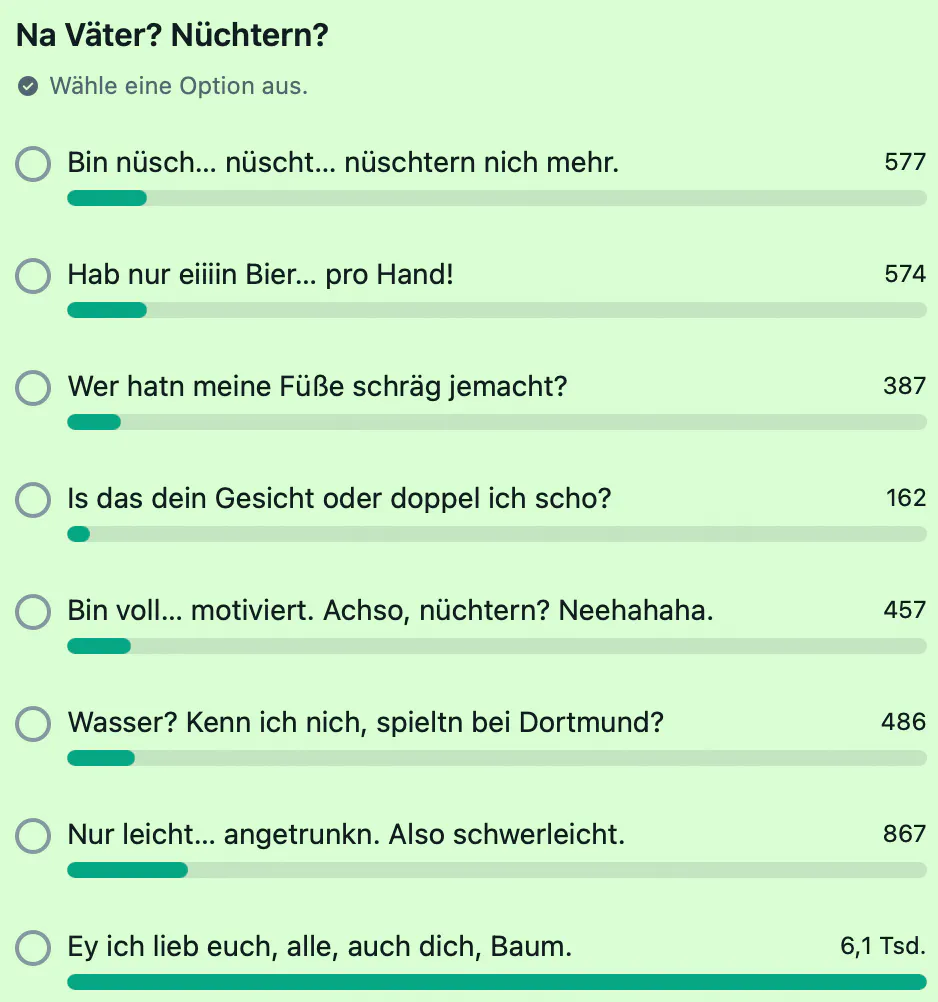Select radio for 'Wasser? Kenn ich nich'

coord(33,724)
